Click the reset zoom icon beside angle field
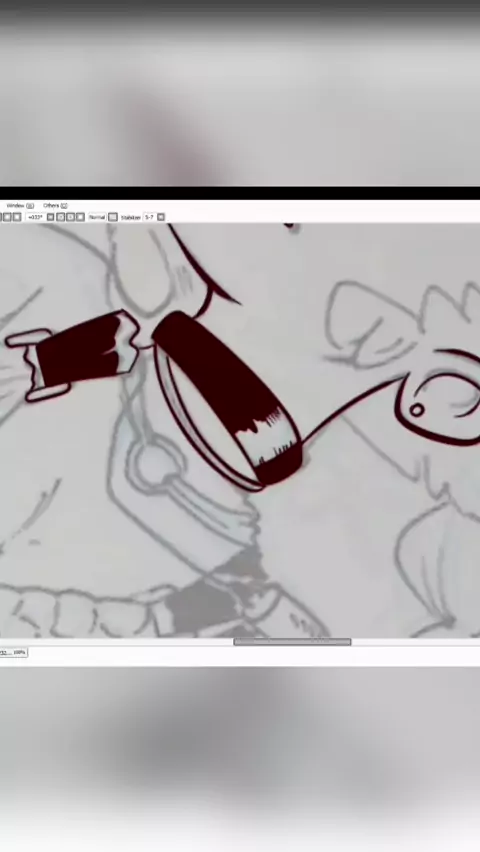The width and height of the screenshot is (480, 852). pyautogui.click(x=17, y=217)
